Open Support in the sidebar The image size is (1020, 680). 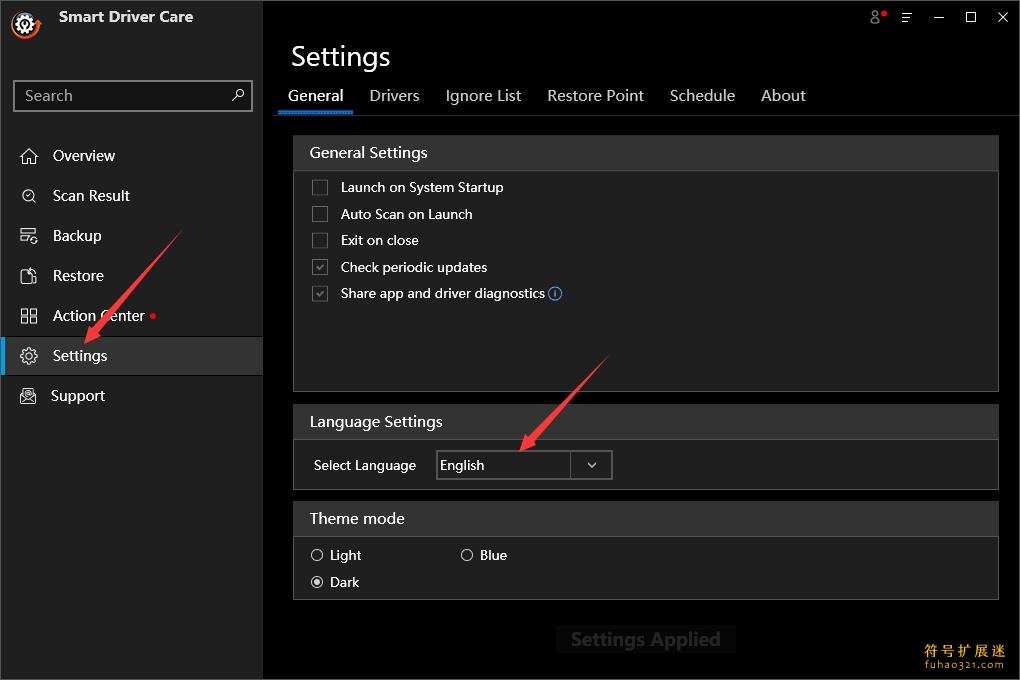click(132, 396)
